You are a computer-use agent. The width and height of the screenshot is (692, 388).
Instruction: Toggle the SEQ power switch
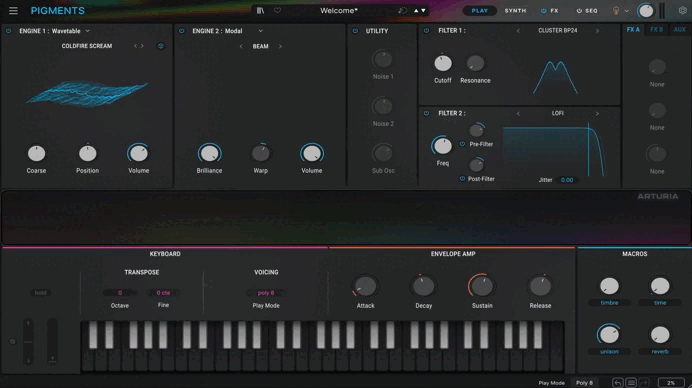pos(579,11)
